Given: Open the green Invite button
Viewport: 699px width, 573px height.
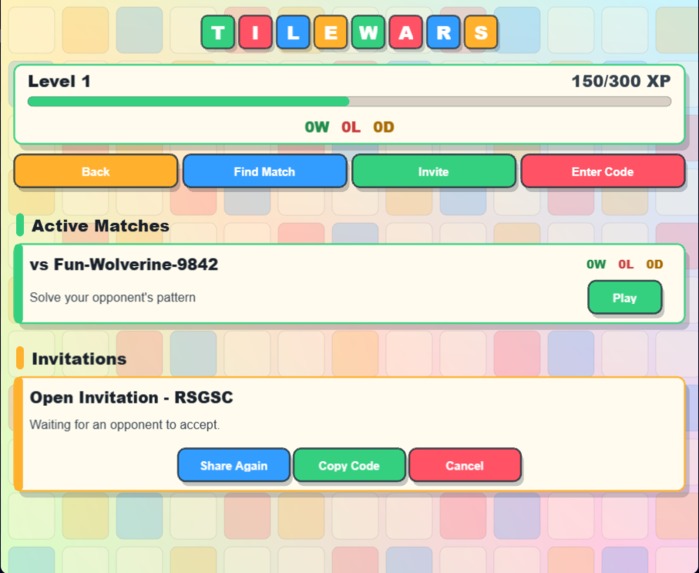Looking at the screenshot, I should click(x=433, y=171).
